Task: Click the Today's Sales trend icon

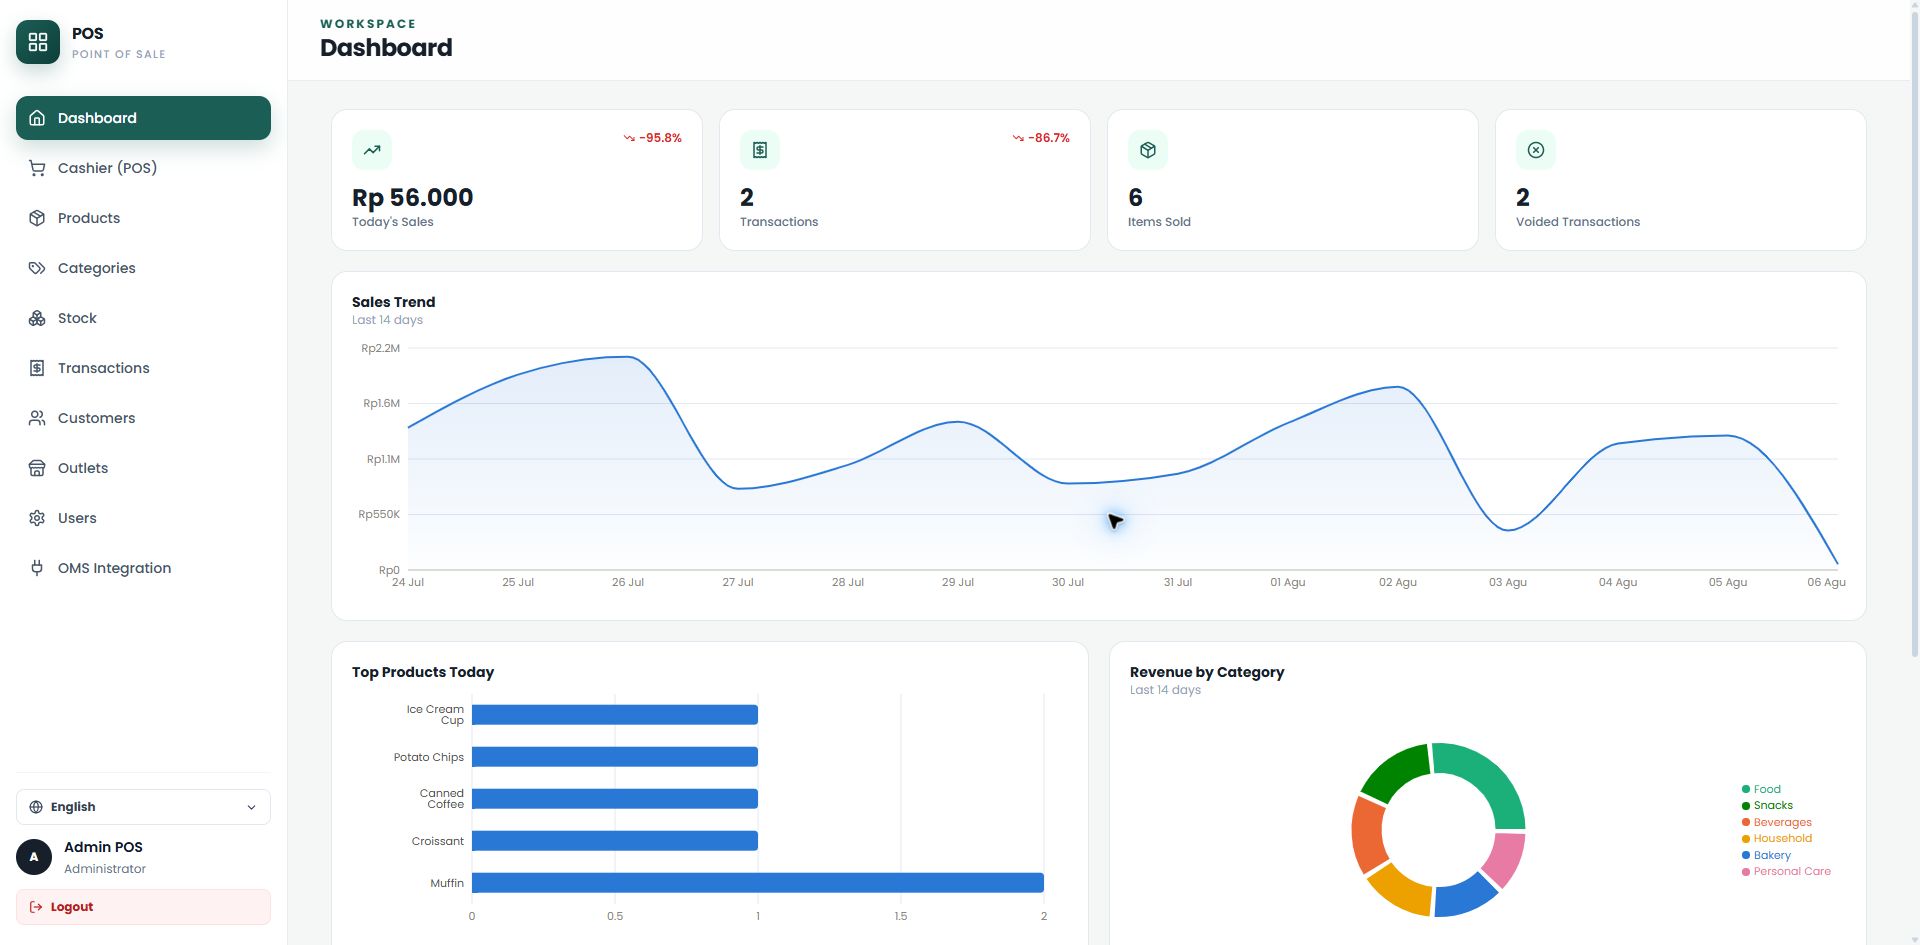Action: pyautogui.click(x=372, y=150)
